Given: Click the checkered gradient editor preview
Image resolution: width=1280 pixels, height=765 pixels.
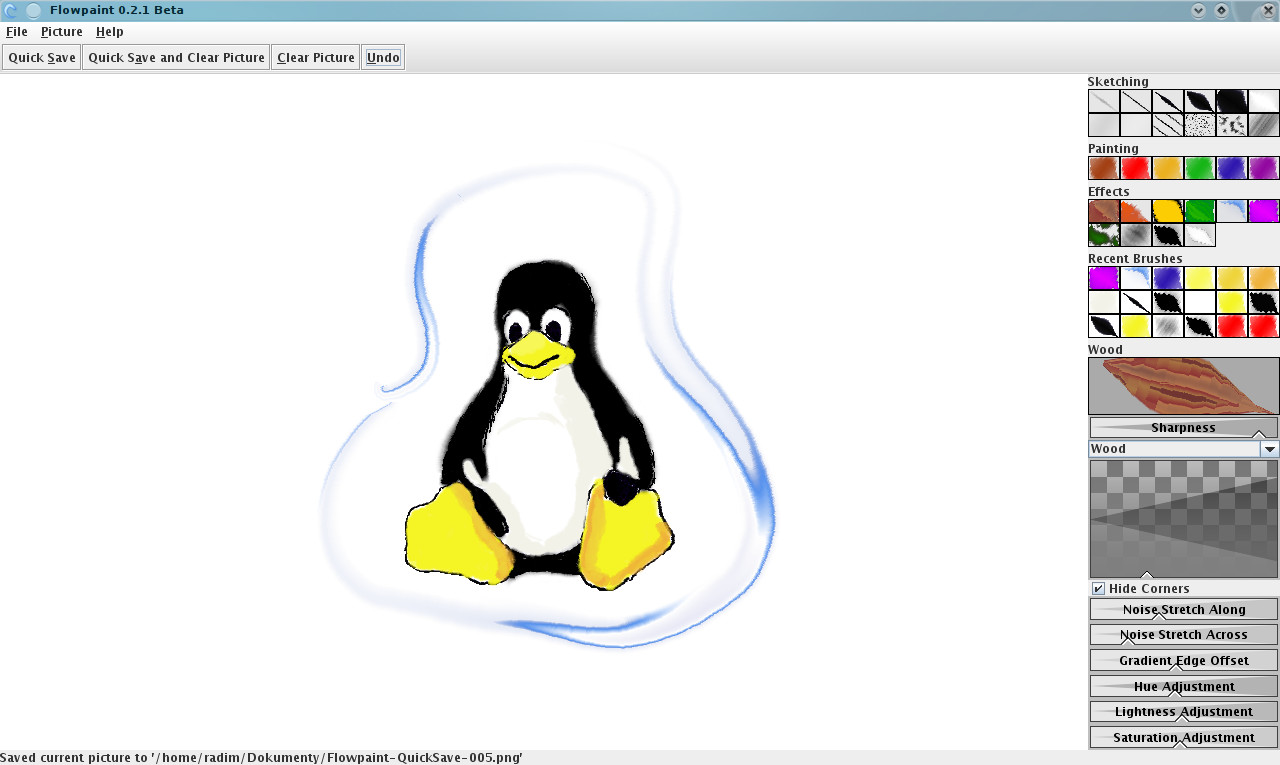Looking at the screenshot, I should [x=1184, y=519].
